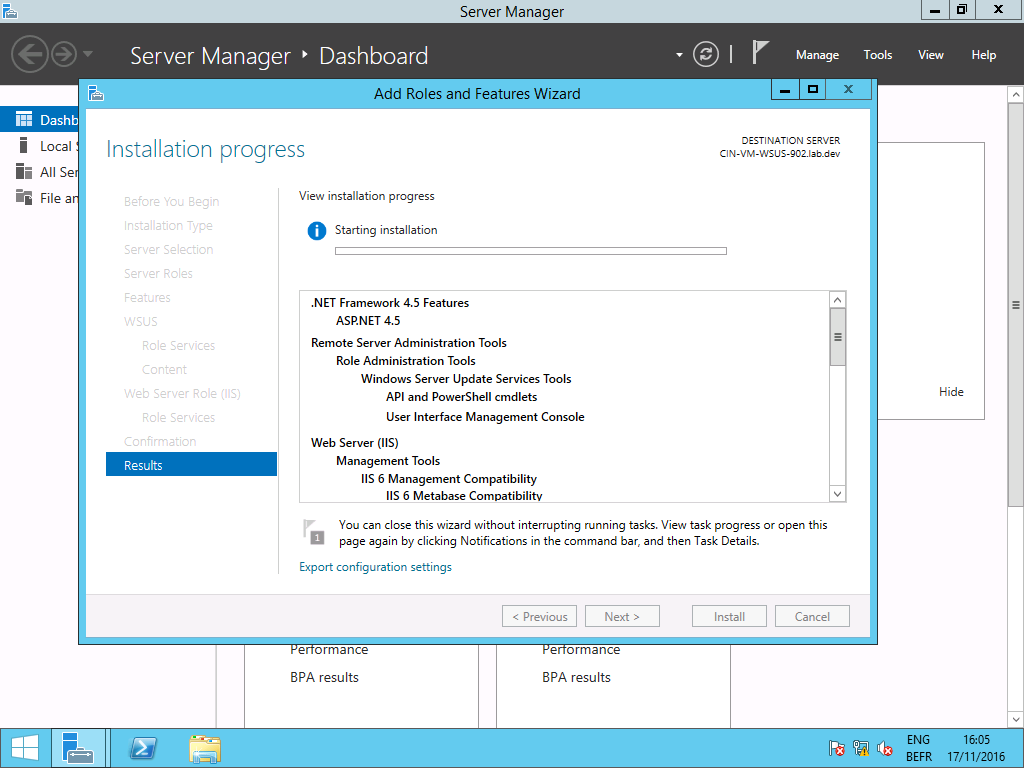The width and height of the screenshot is (1024, 768).
Task: Click 'ASP.NET 4.5' entry
Action: tap(368, 321)
